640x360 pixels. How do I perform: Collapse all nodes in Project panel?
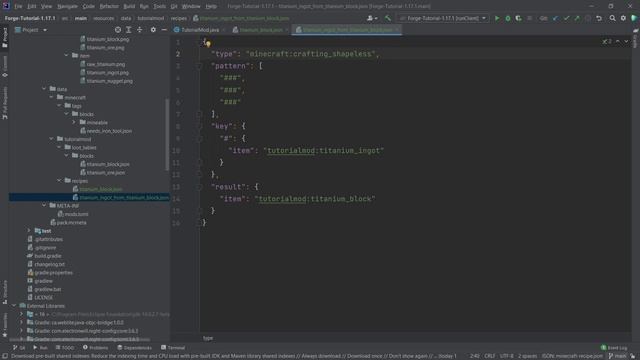pos(140,30)
